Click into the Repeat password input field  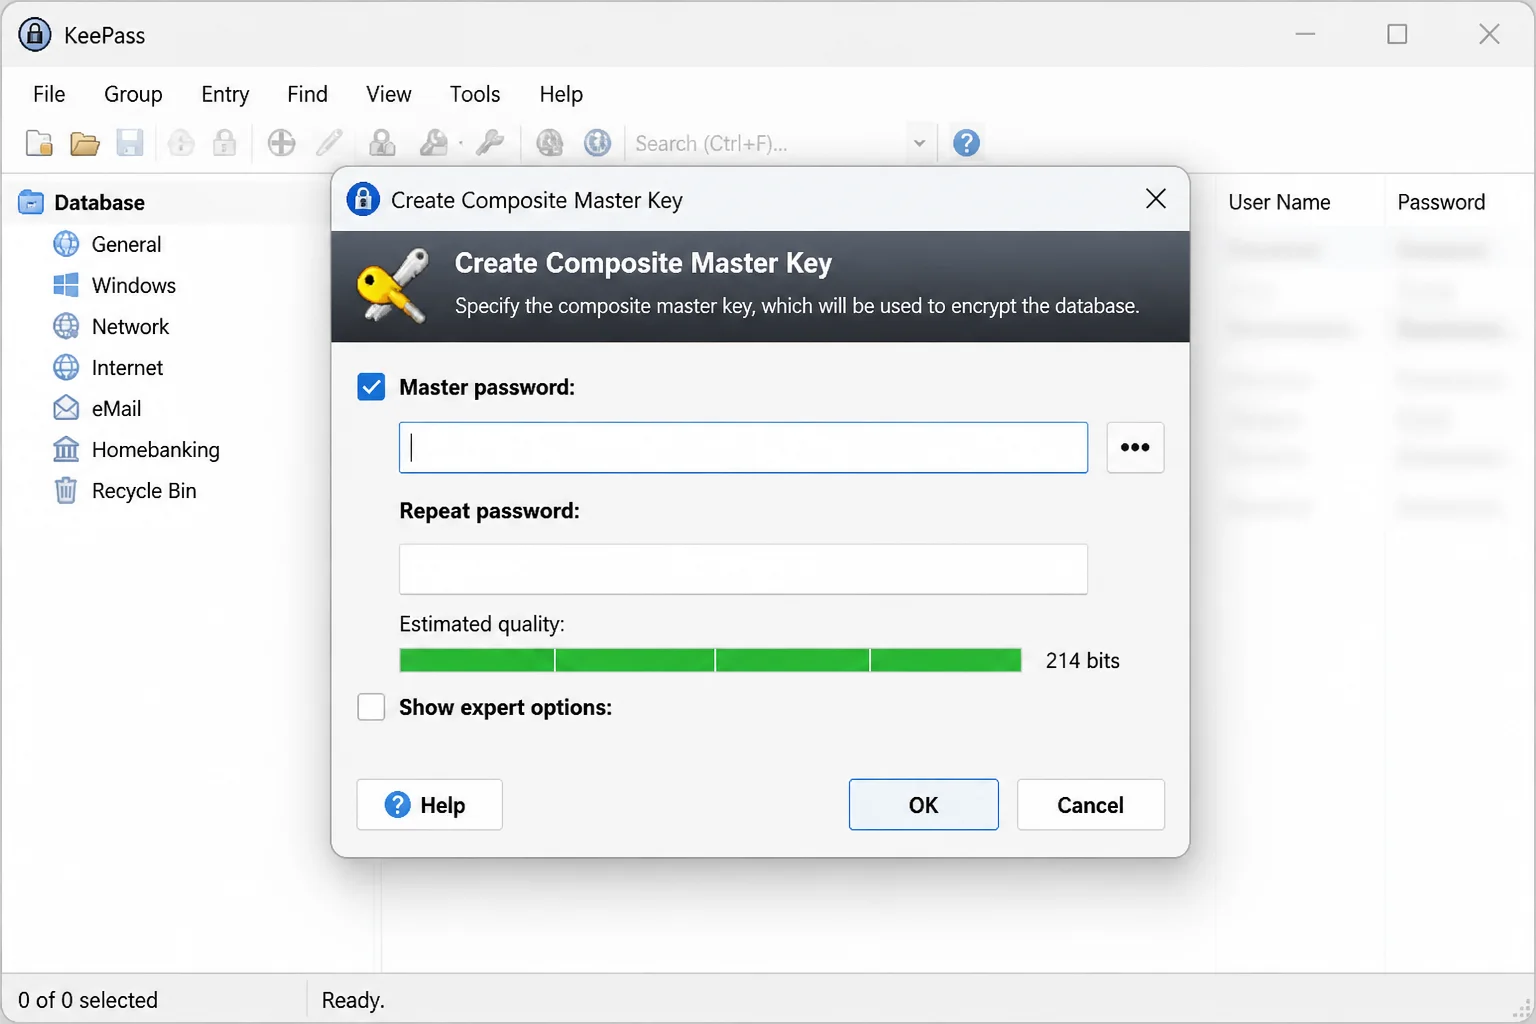point(743,569)
